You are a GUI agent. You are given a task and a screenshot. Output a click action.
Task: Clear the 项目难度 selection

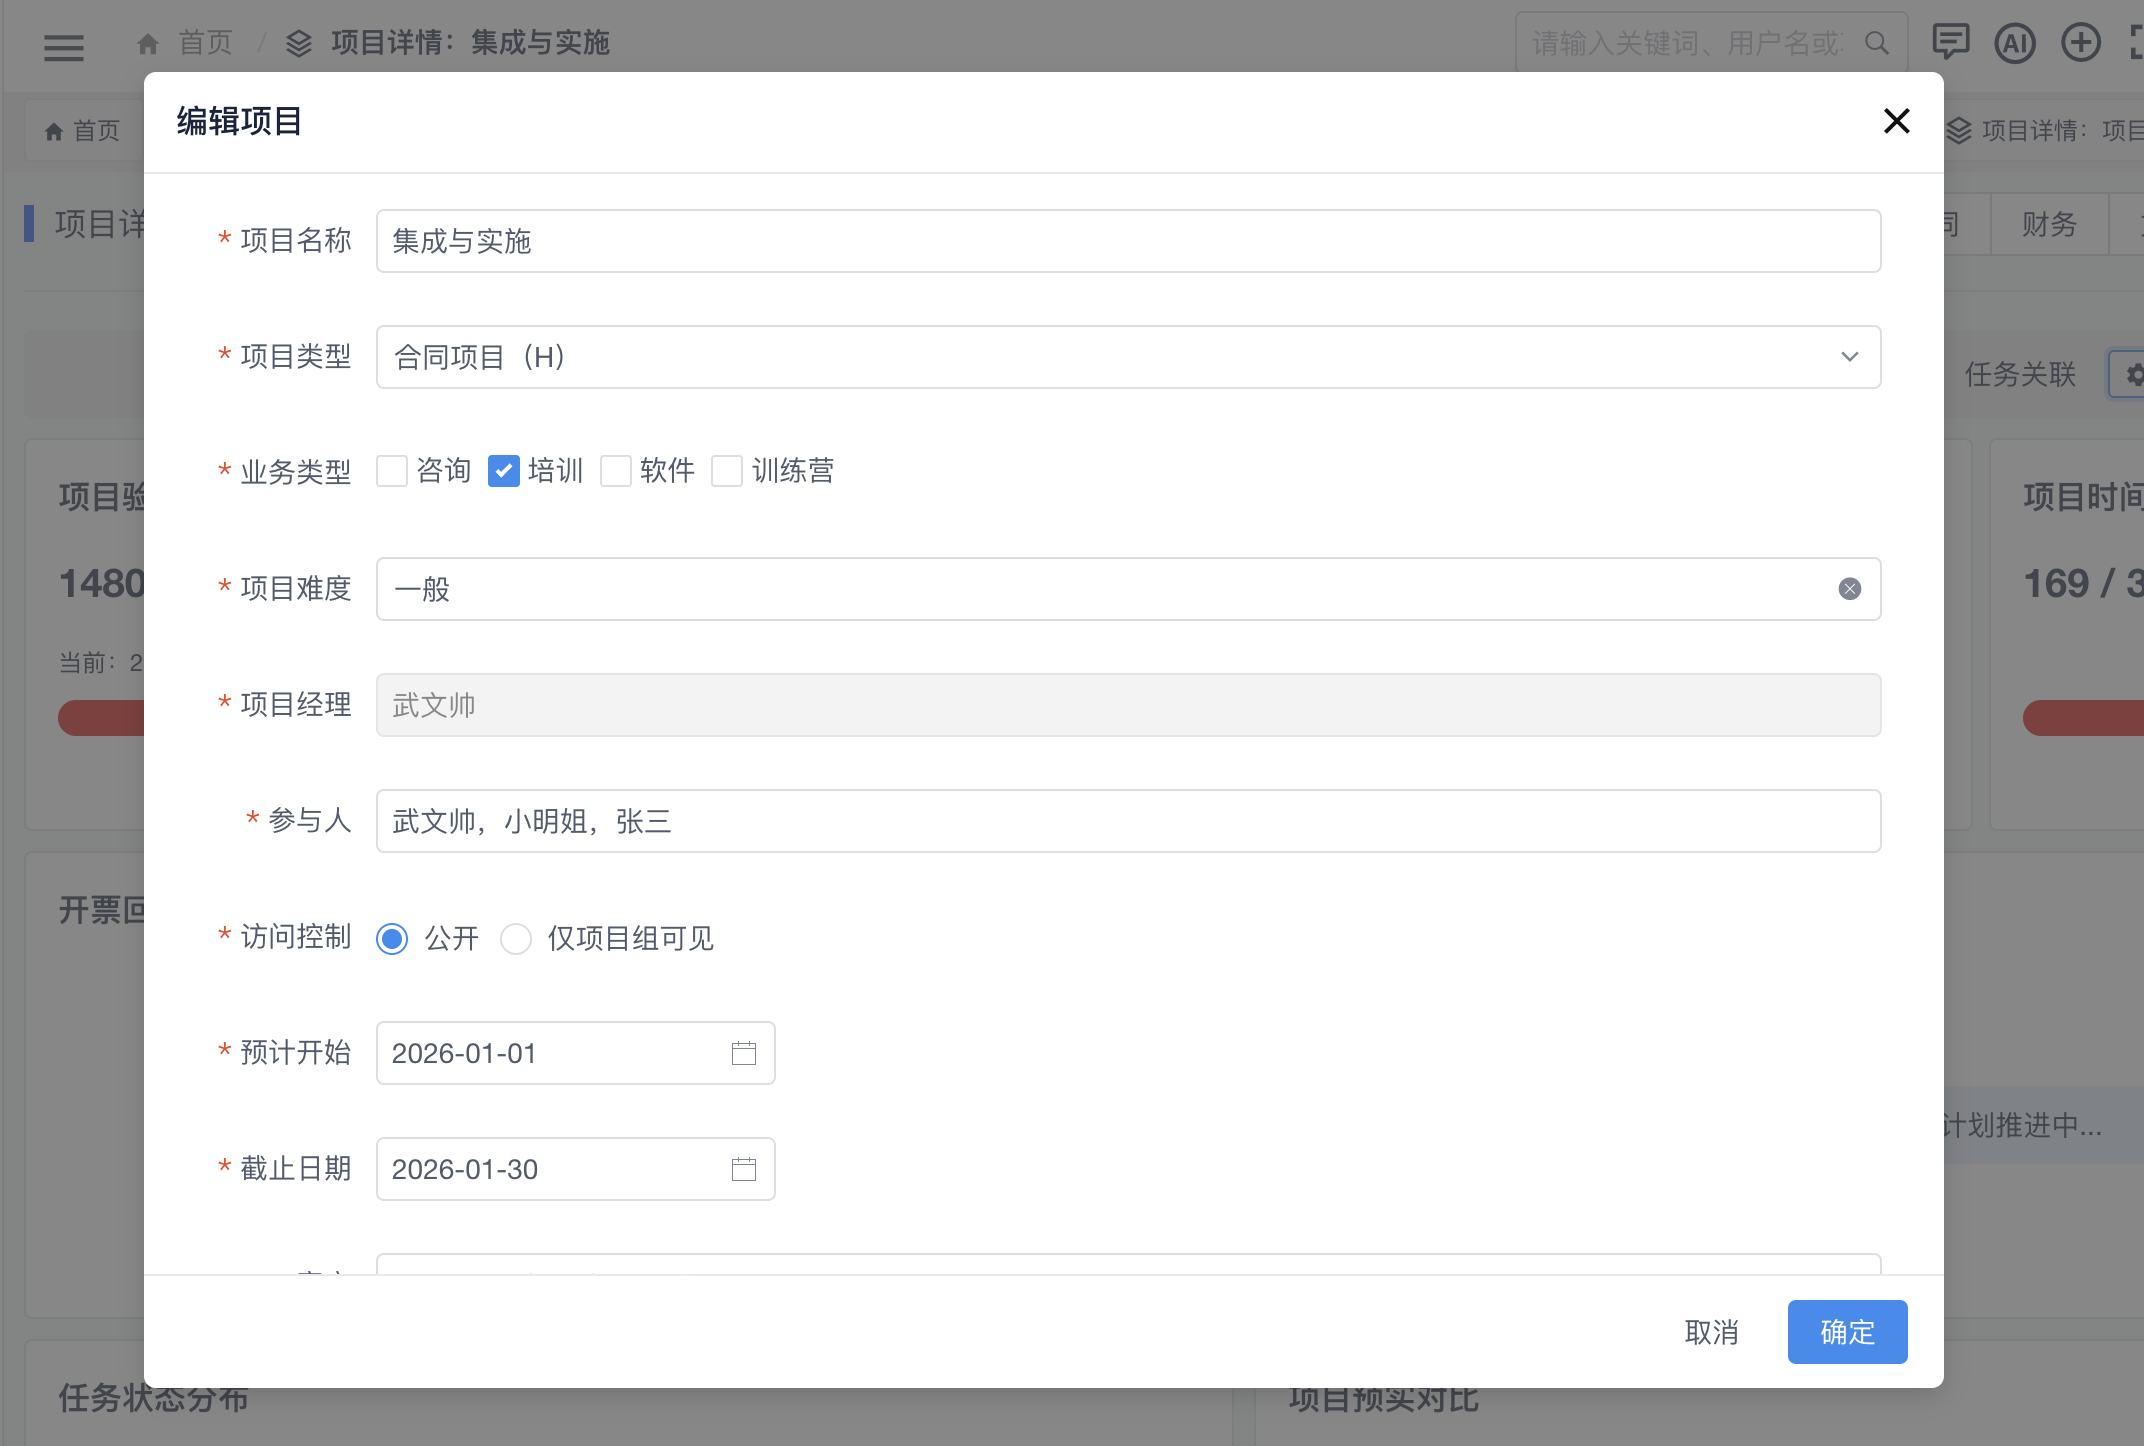1850,589
